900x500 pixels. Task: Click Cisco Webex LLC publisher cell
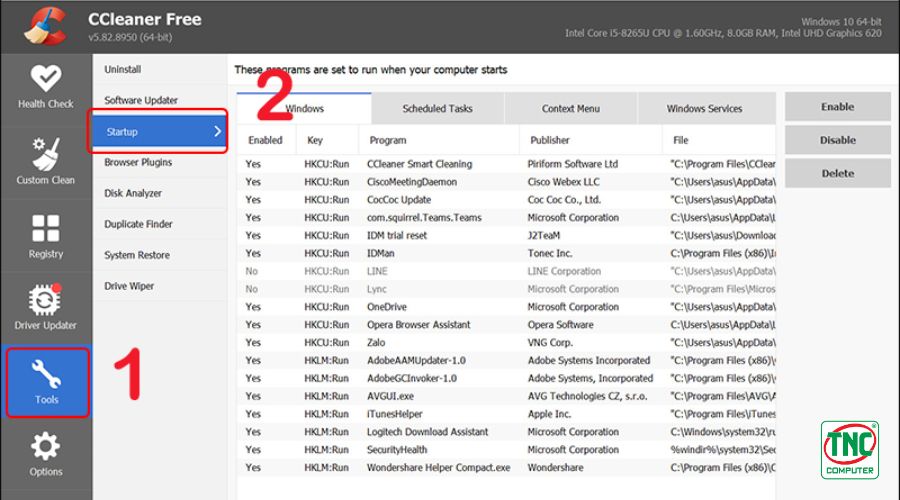[x=564, y=182]
